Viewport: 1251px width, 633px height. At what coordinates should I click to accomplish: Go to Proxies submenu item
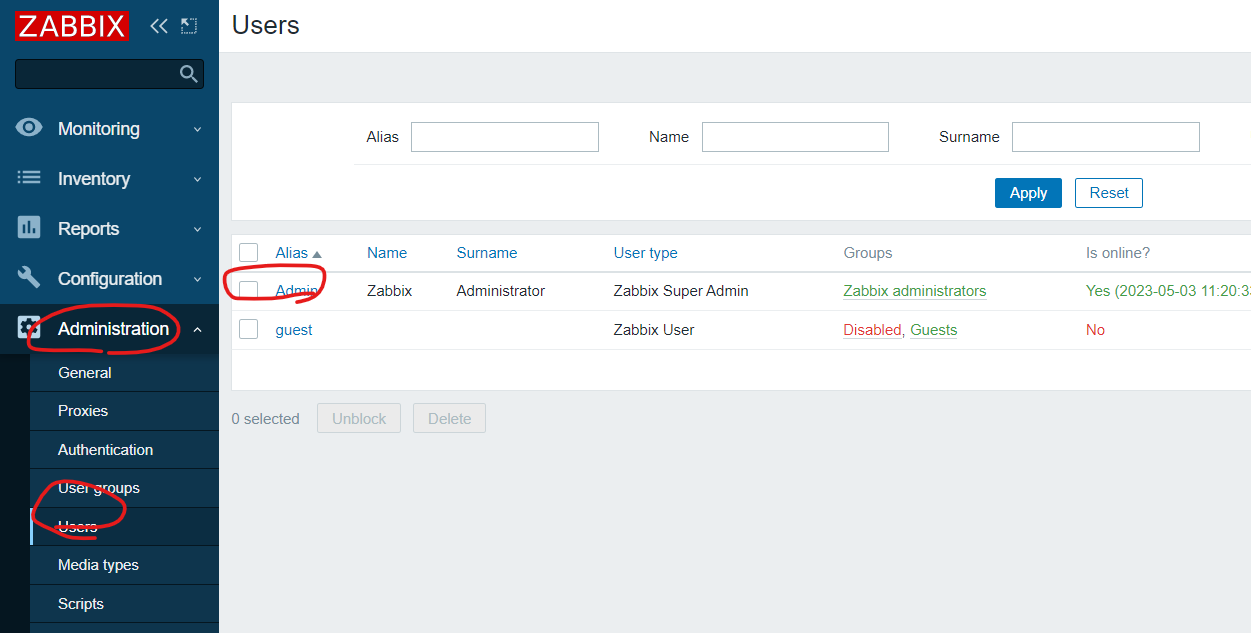[124, 411]
